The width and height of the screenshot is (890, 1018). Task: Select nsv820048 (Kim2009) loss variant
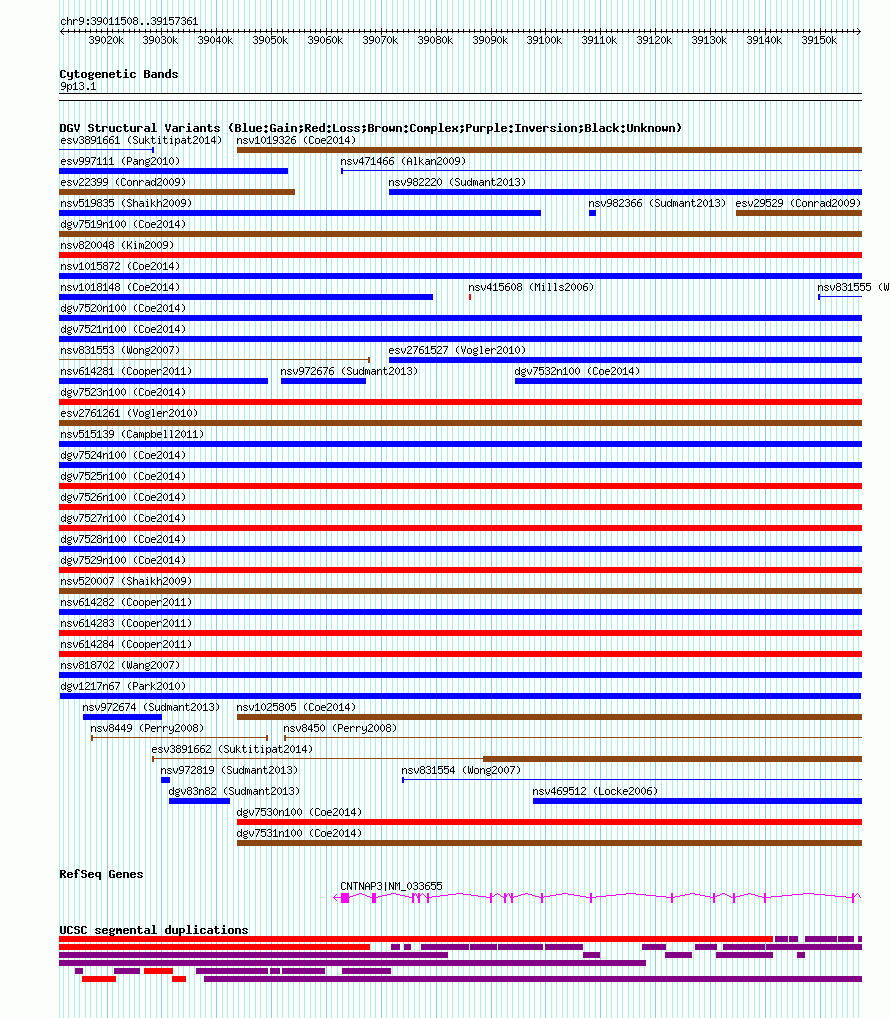coord(117,245)
